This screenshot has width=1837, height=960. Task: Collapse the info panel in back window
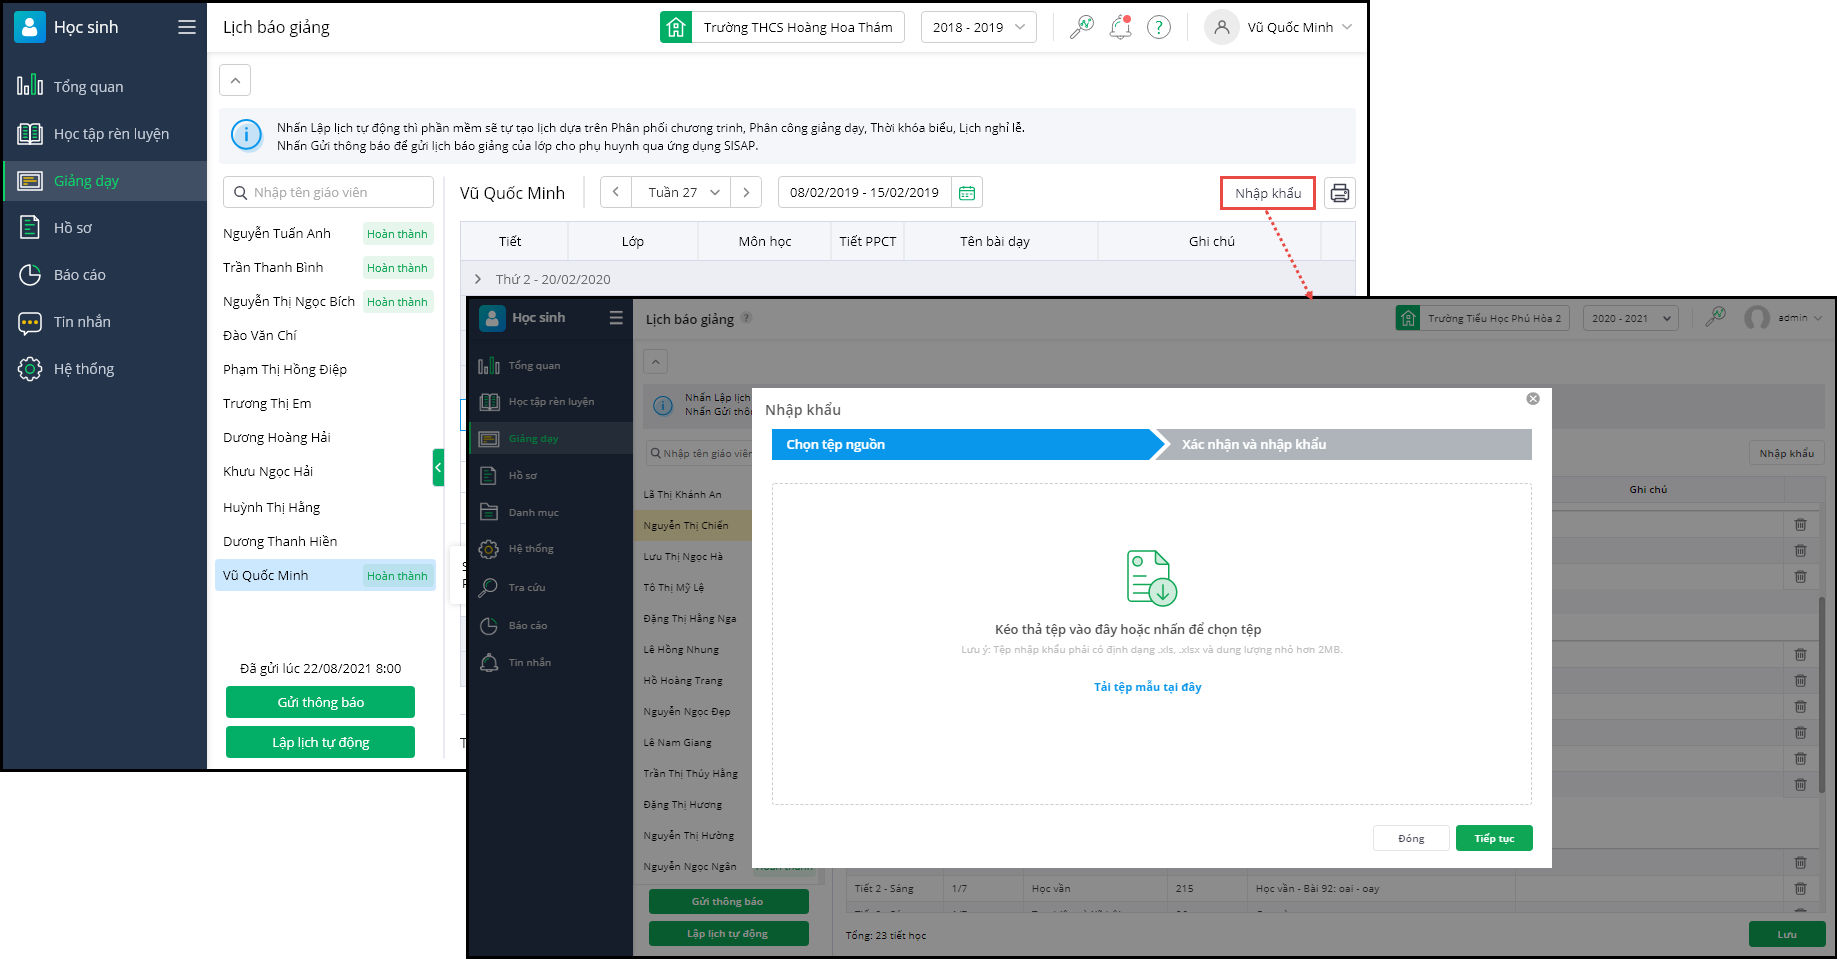[235, 80]
